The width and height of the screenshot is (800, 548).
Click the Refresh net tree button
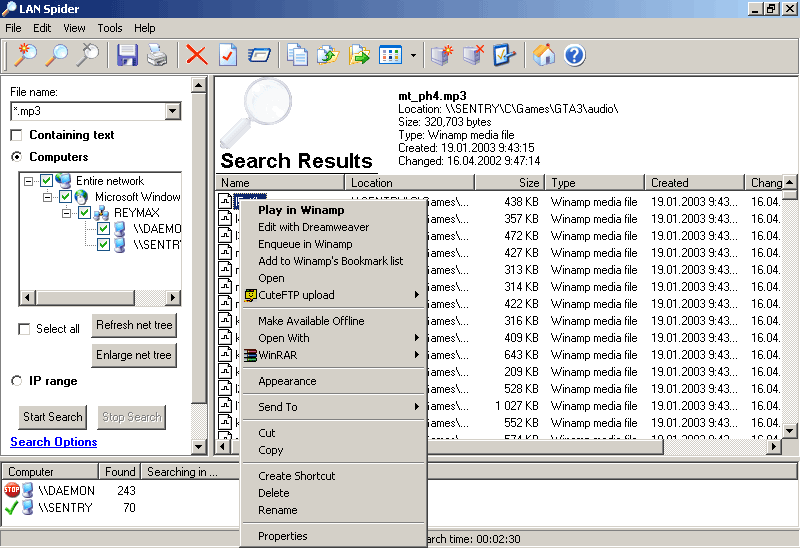[x=134, y=325]
